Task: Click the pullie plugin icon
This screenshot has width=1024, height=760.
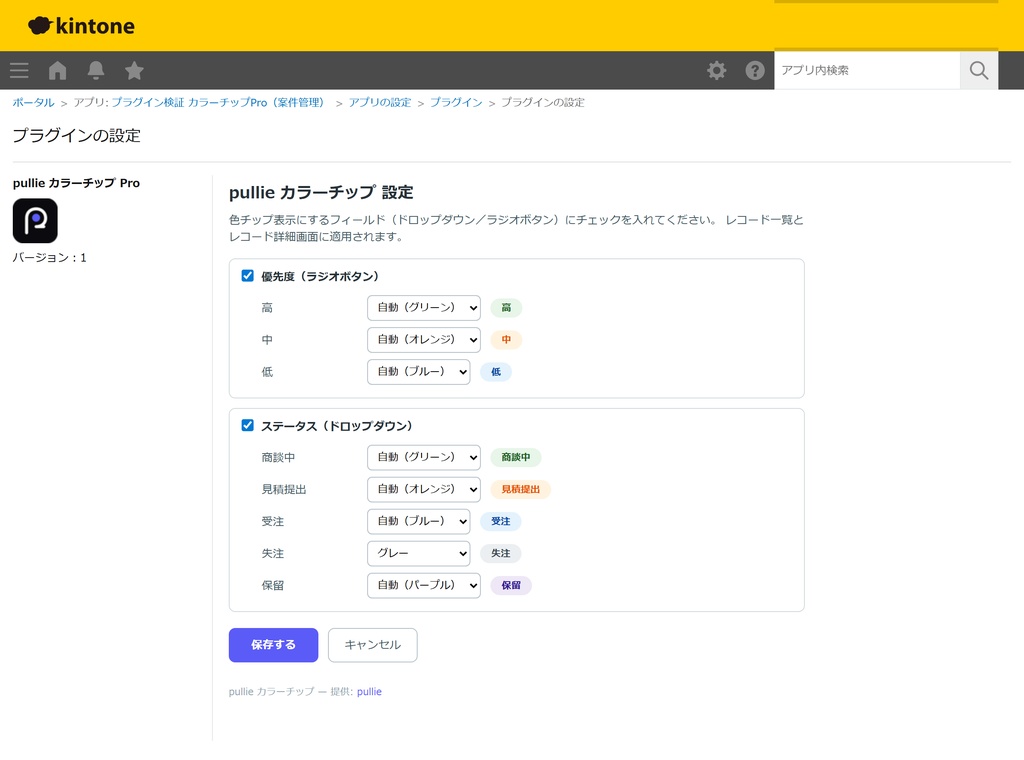Action: [x=35, y=221]
